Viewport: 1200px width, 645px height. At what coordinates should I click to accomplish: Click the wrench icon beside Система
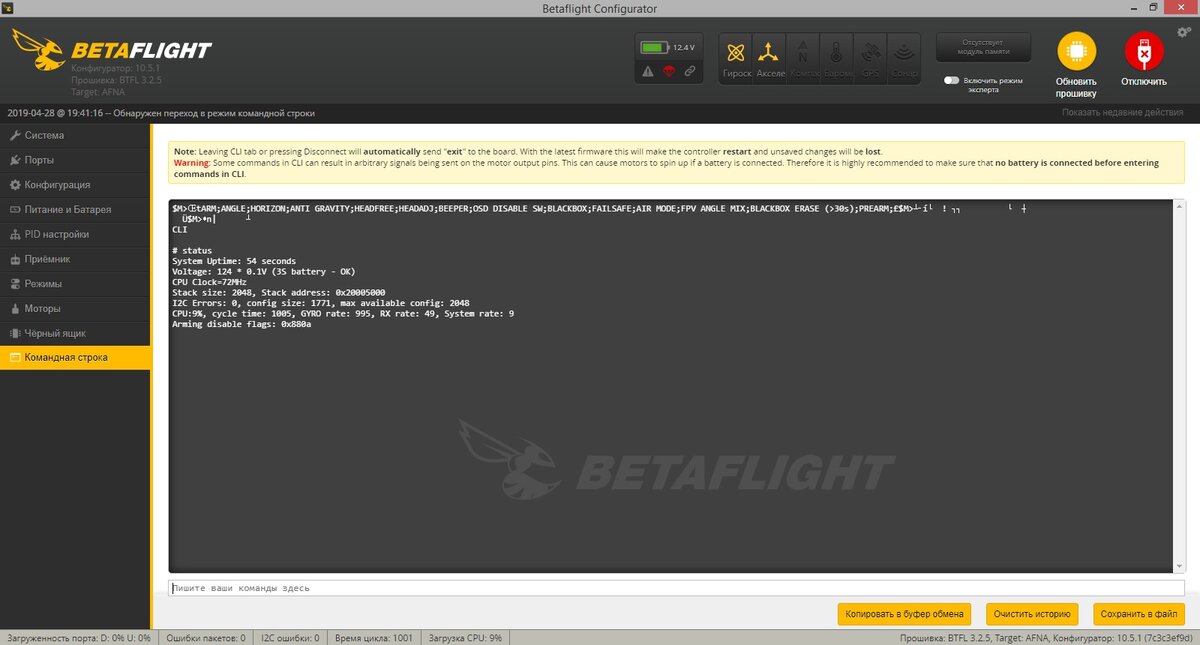(x=15, y=135)
